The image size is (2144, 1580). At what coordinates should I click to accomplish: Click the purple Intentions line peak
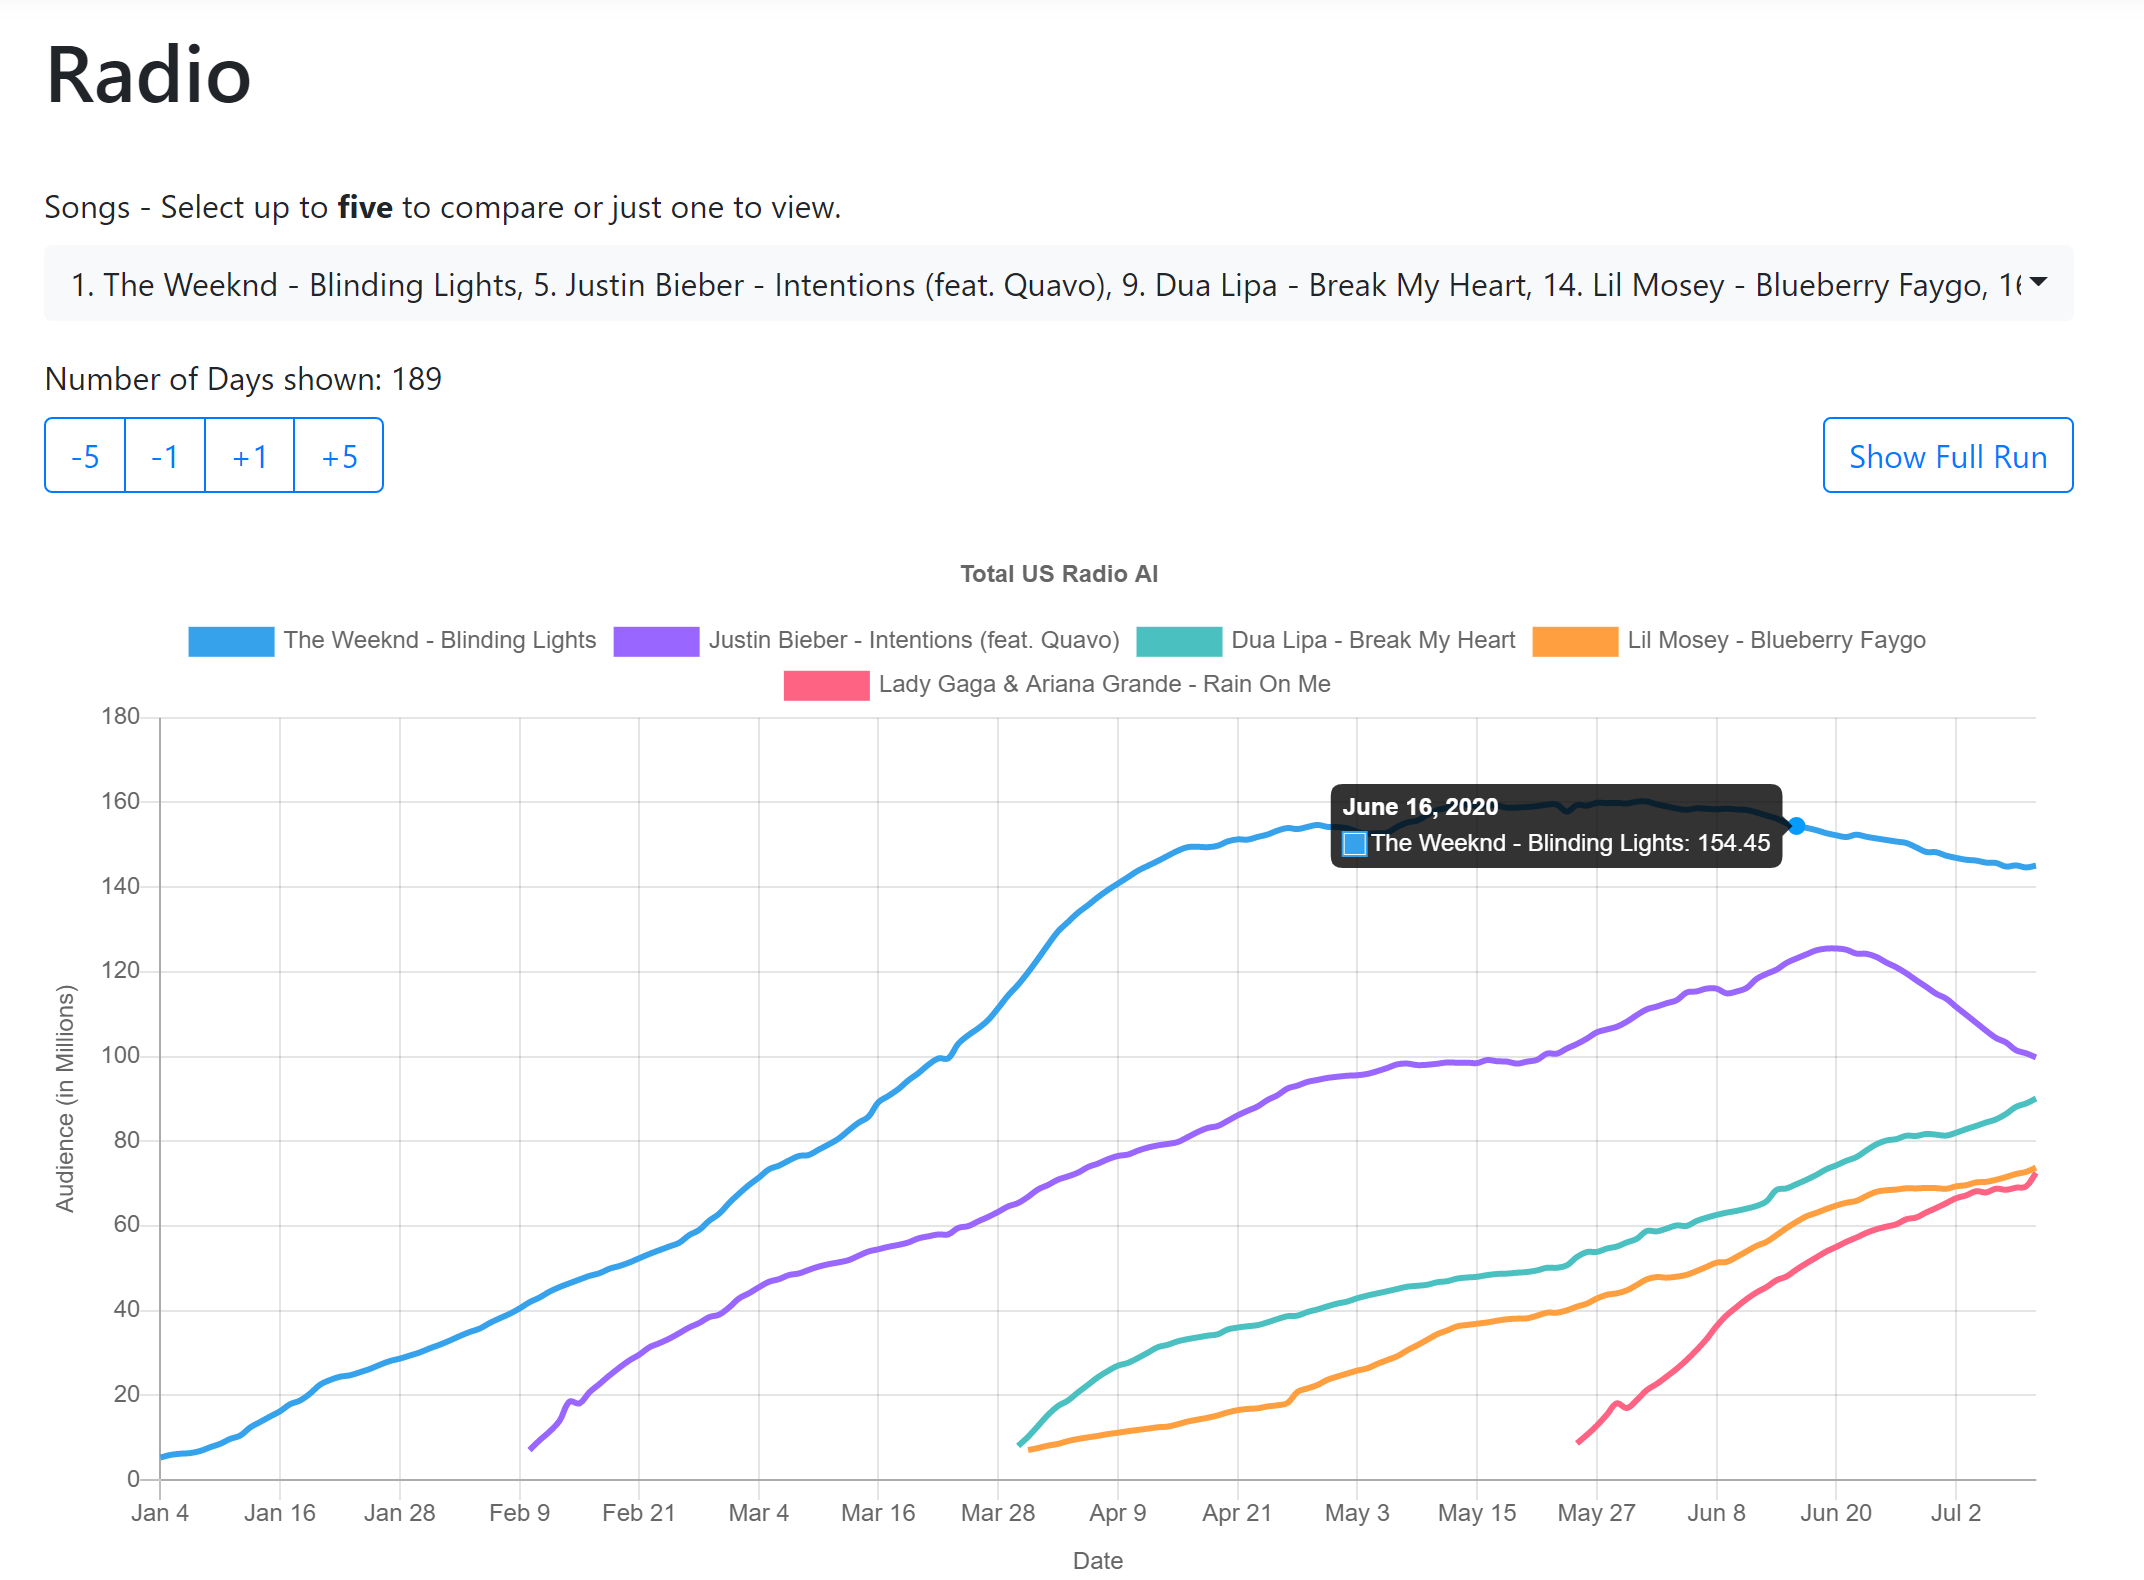point(1832,948)
